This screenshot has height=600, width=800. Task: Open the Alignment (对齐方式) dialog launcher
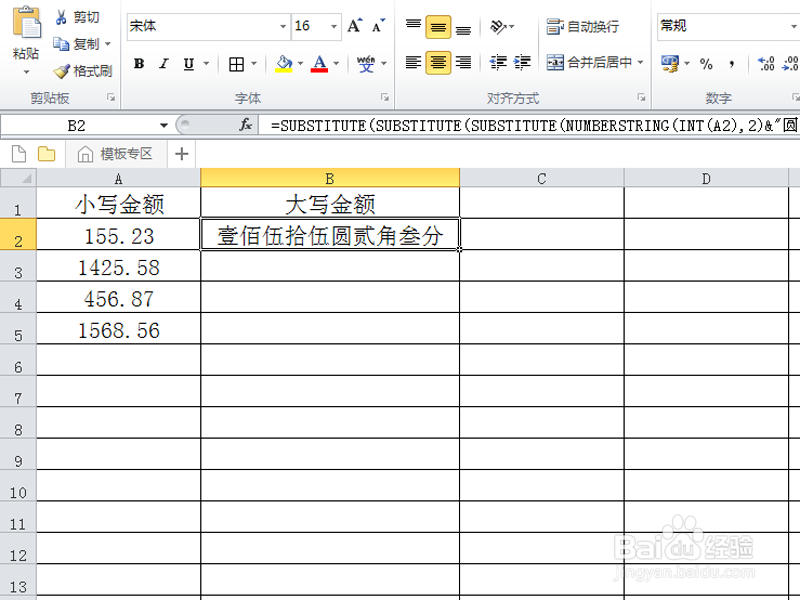pos(641,97)
